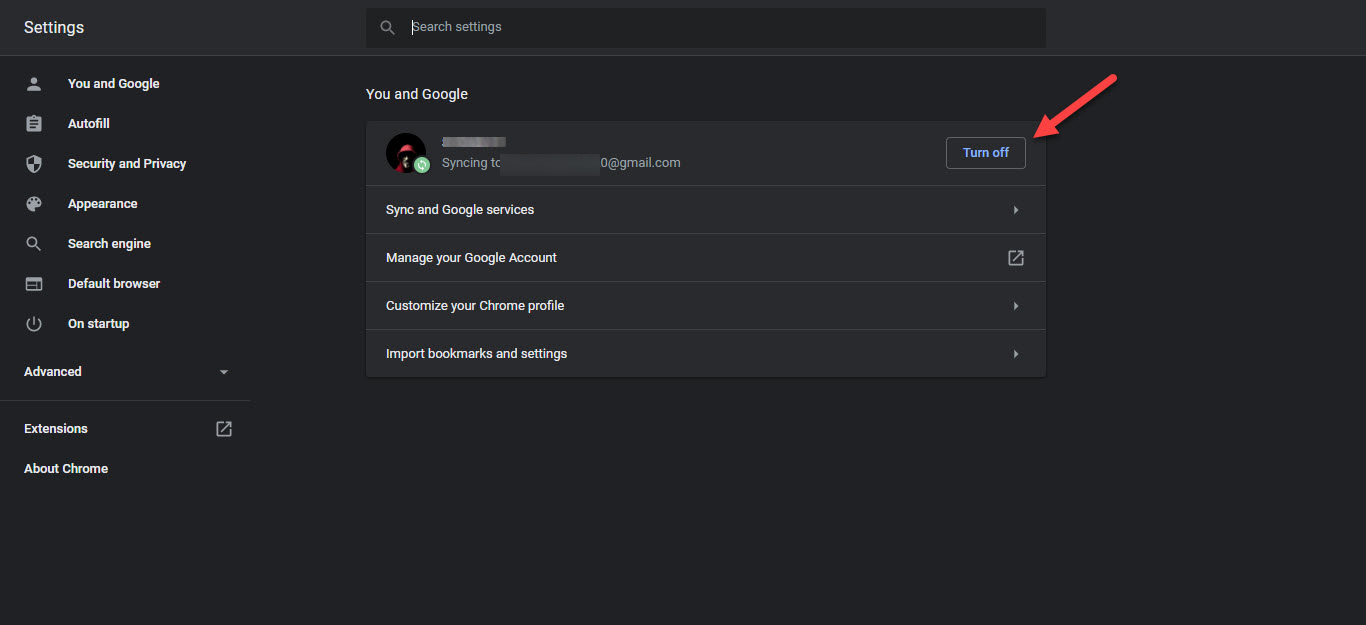Click the Security and Privacy shield icon
The height and width of the screenshot is (625, 1366).
[34, 164]
